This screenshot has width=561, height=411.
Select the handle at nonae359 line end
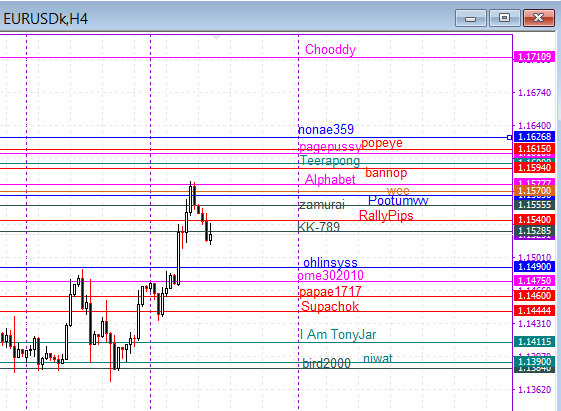click(x=509, y=137)
